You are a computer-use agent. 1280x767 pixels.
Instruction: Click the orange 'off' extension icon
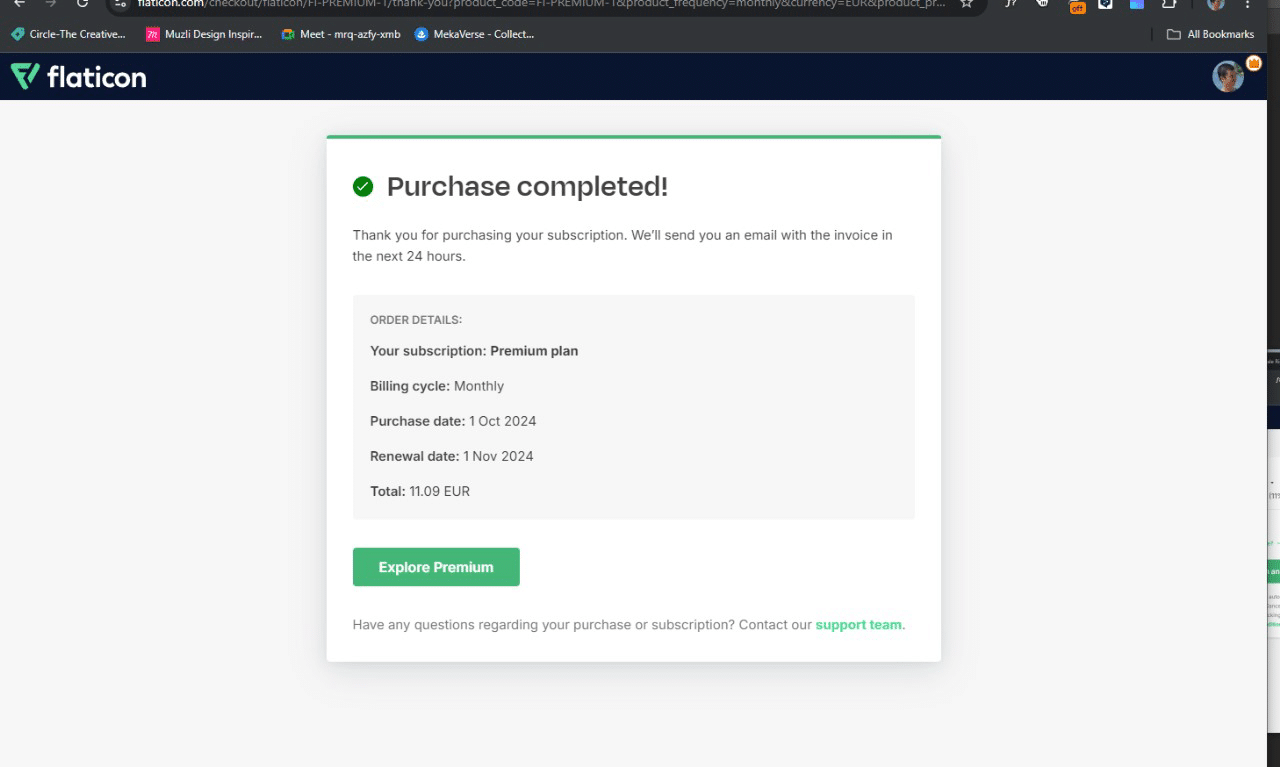[x=1077, y=5]
